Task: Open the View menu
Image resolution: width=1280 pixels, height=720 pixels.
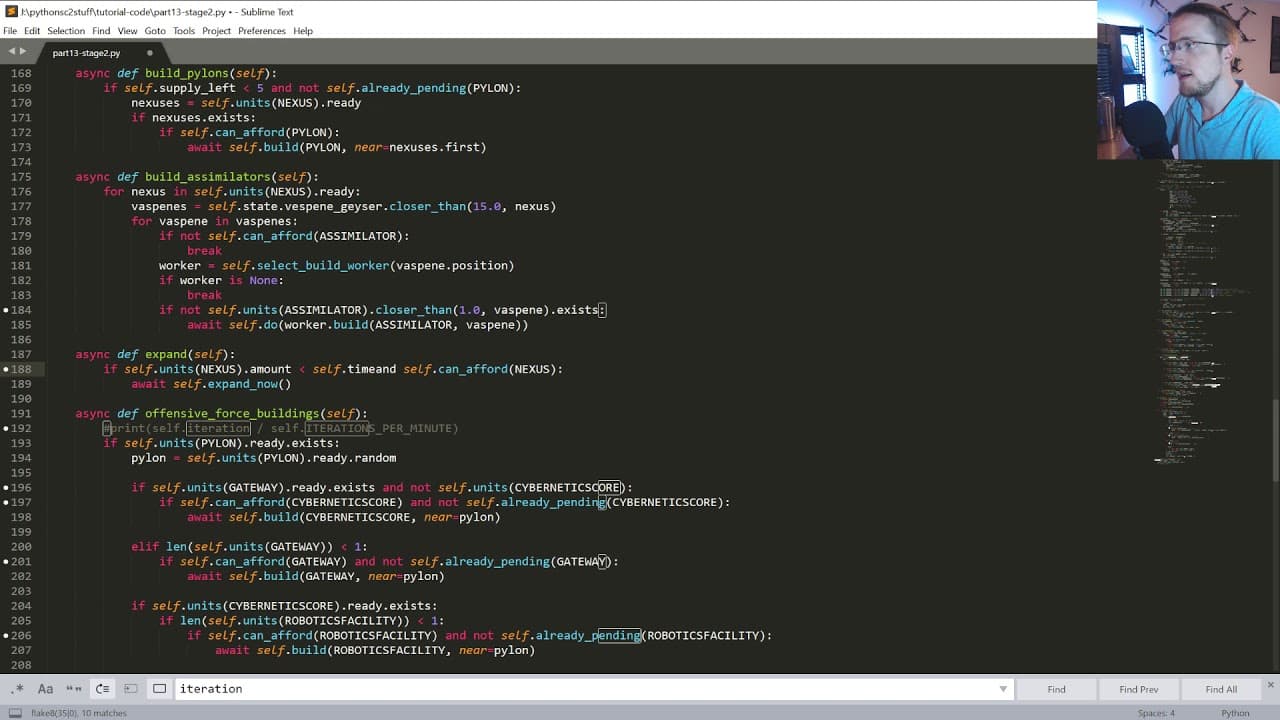Action: click(127, 31)
